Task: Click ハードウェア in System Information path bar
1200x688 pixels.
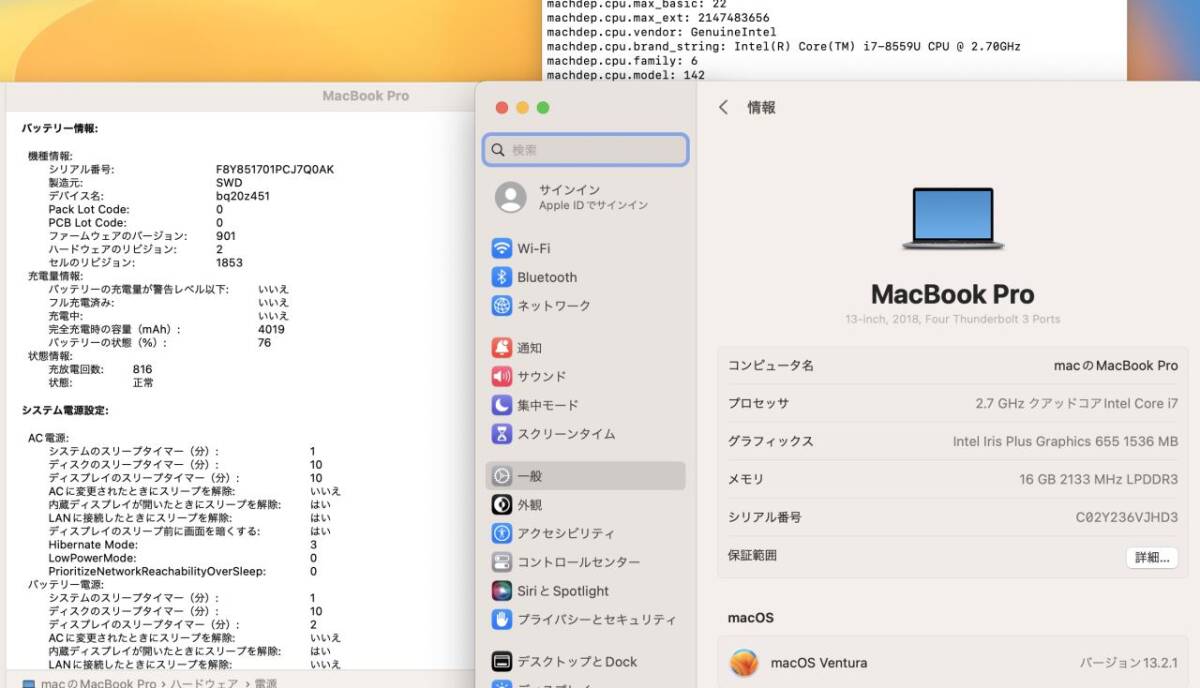Action: pyautogui.click(x=204, y=683)
